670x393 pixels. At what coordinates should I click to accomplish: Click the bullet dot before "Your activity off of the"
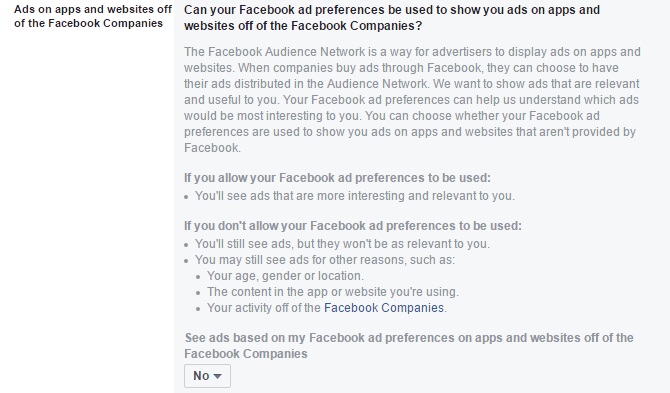[198, 309]
